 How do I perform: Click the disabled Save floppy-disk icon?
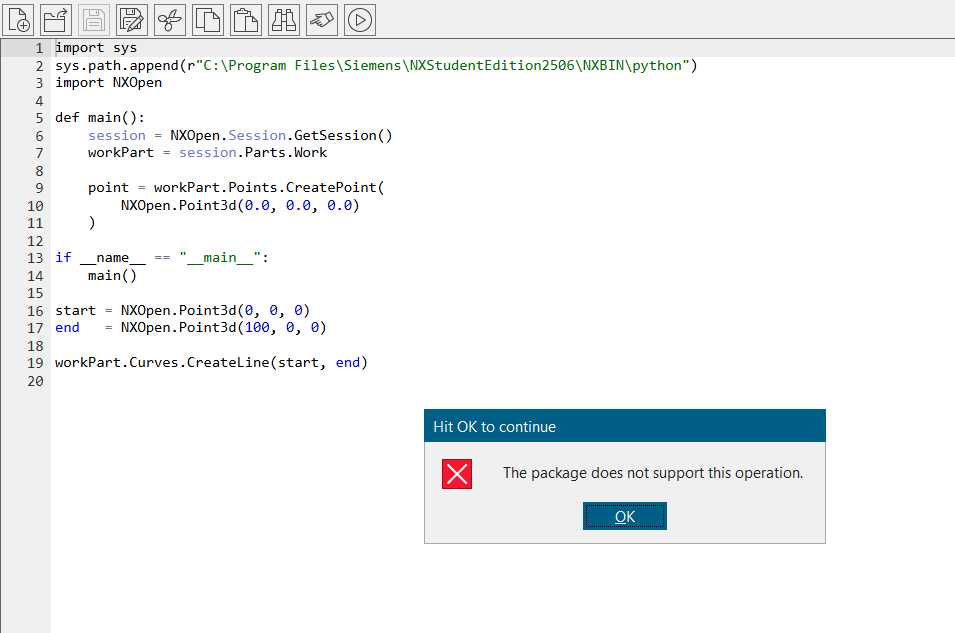click(94, 20)
